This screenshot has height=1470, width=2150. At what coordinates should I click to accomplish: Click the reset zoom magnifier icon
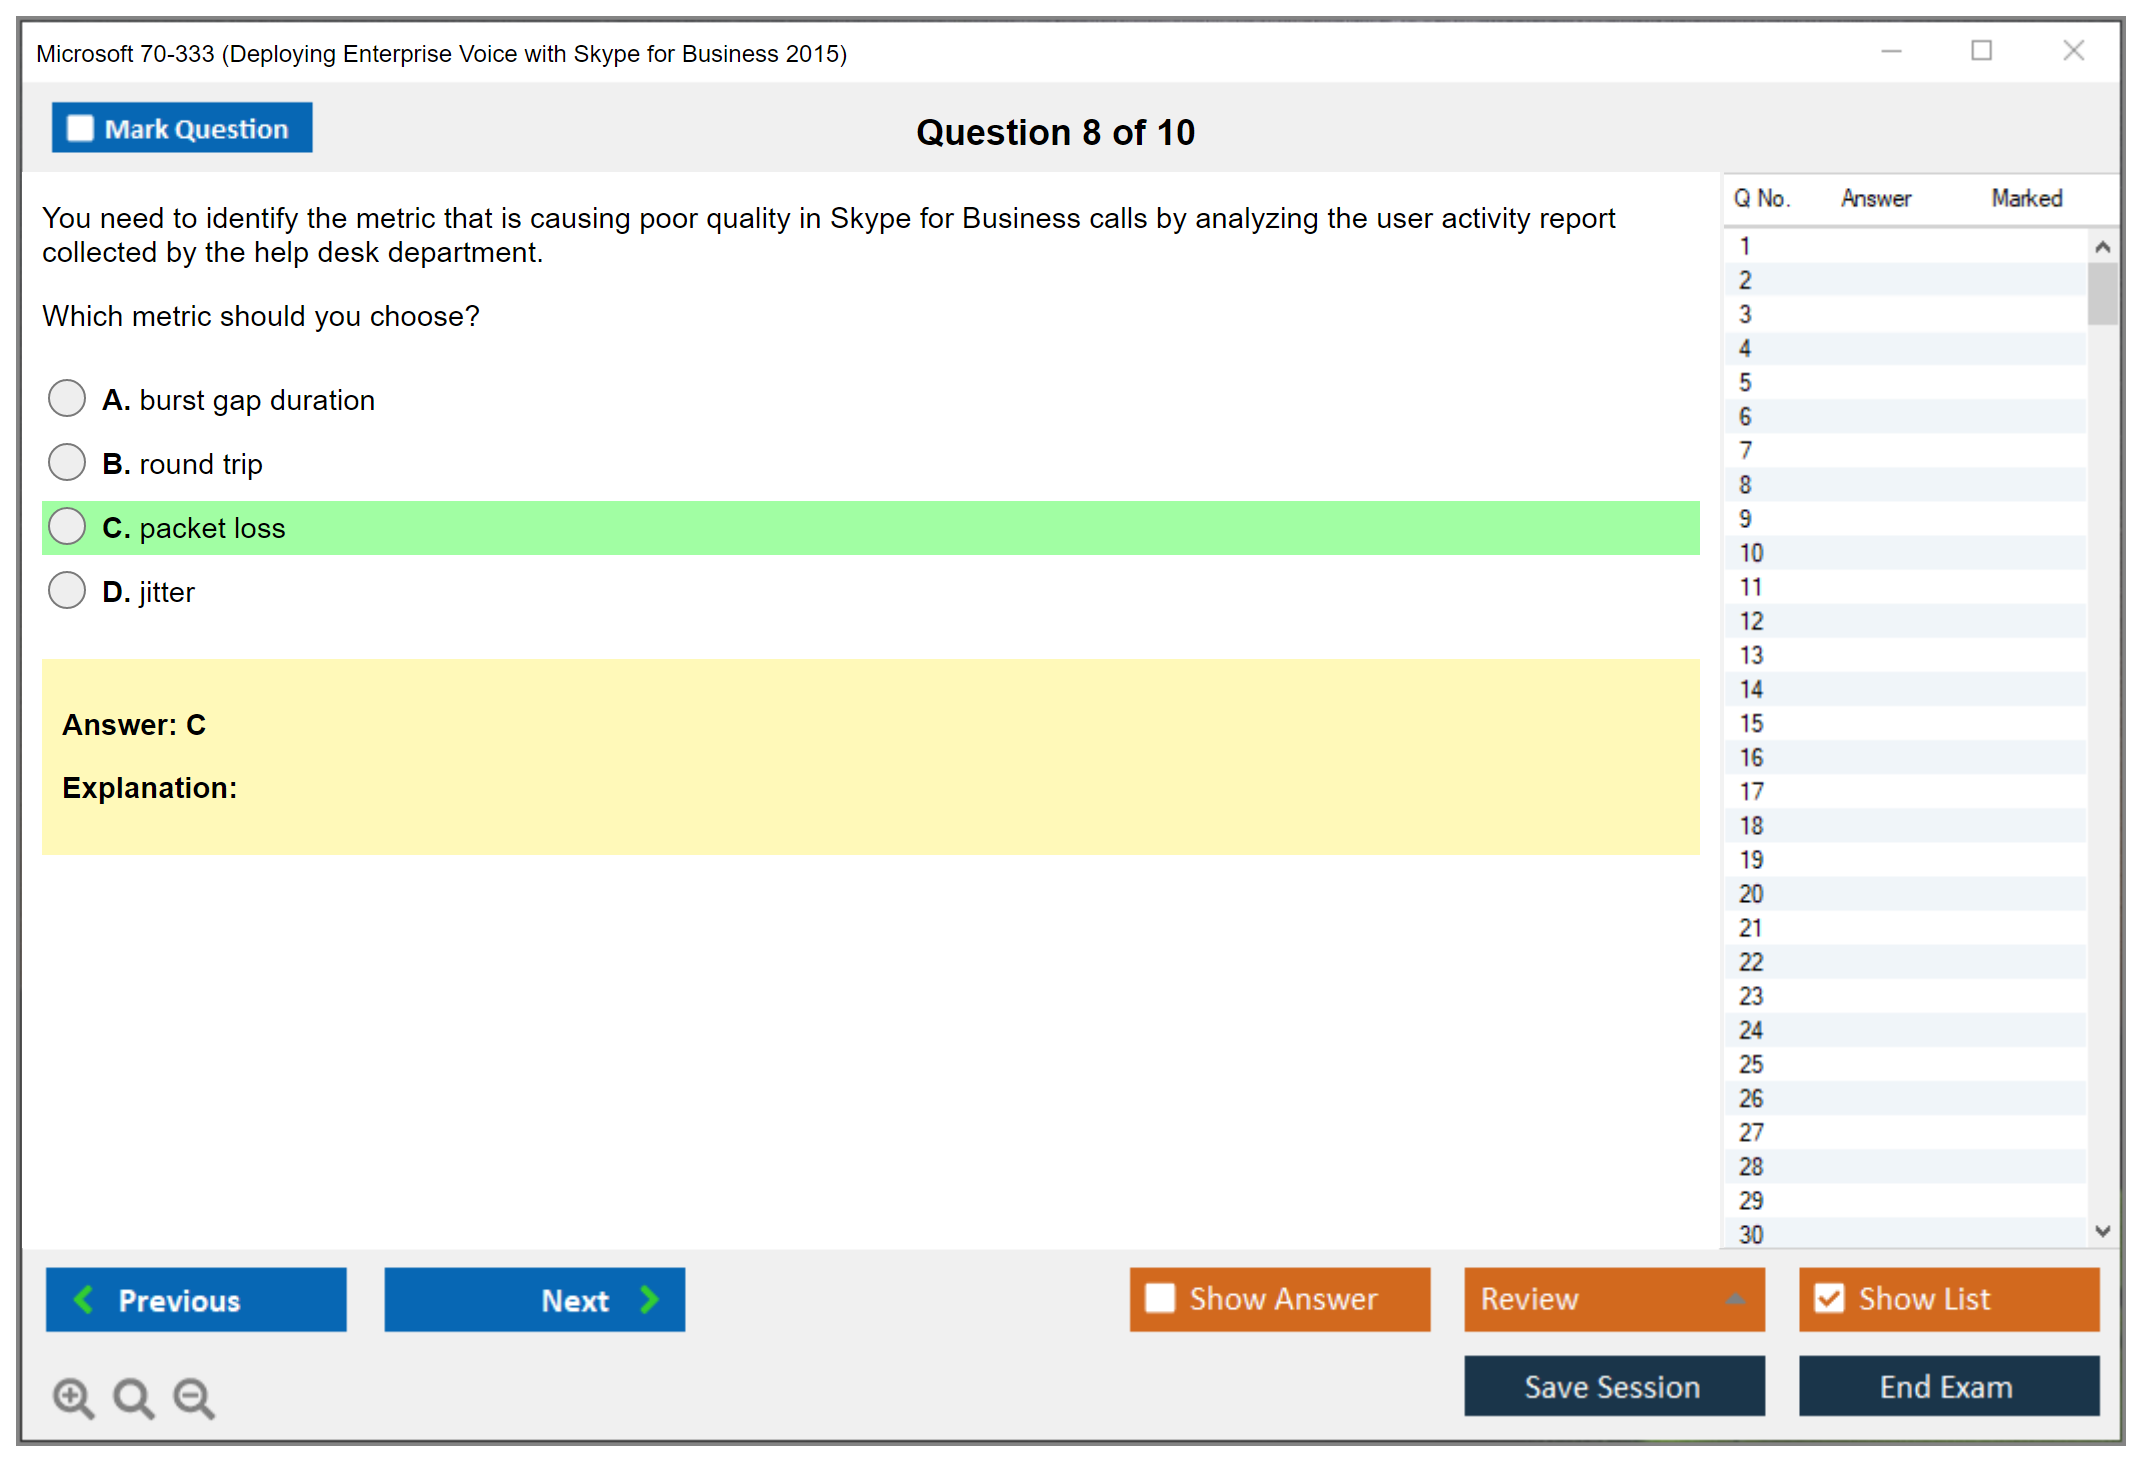(133, 1397)
